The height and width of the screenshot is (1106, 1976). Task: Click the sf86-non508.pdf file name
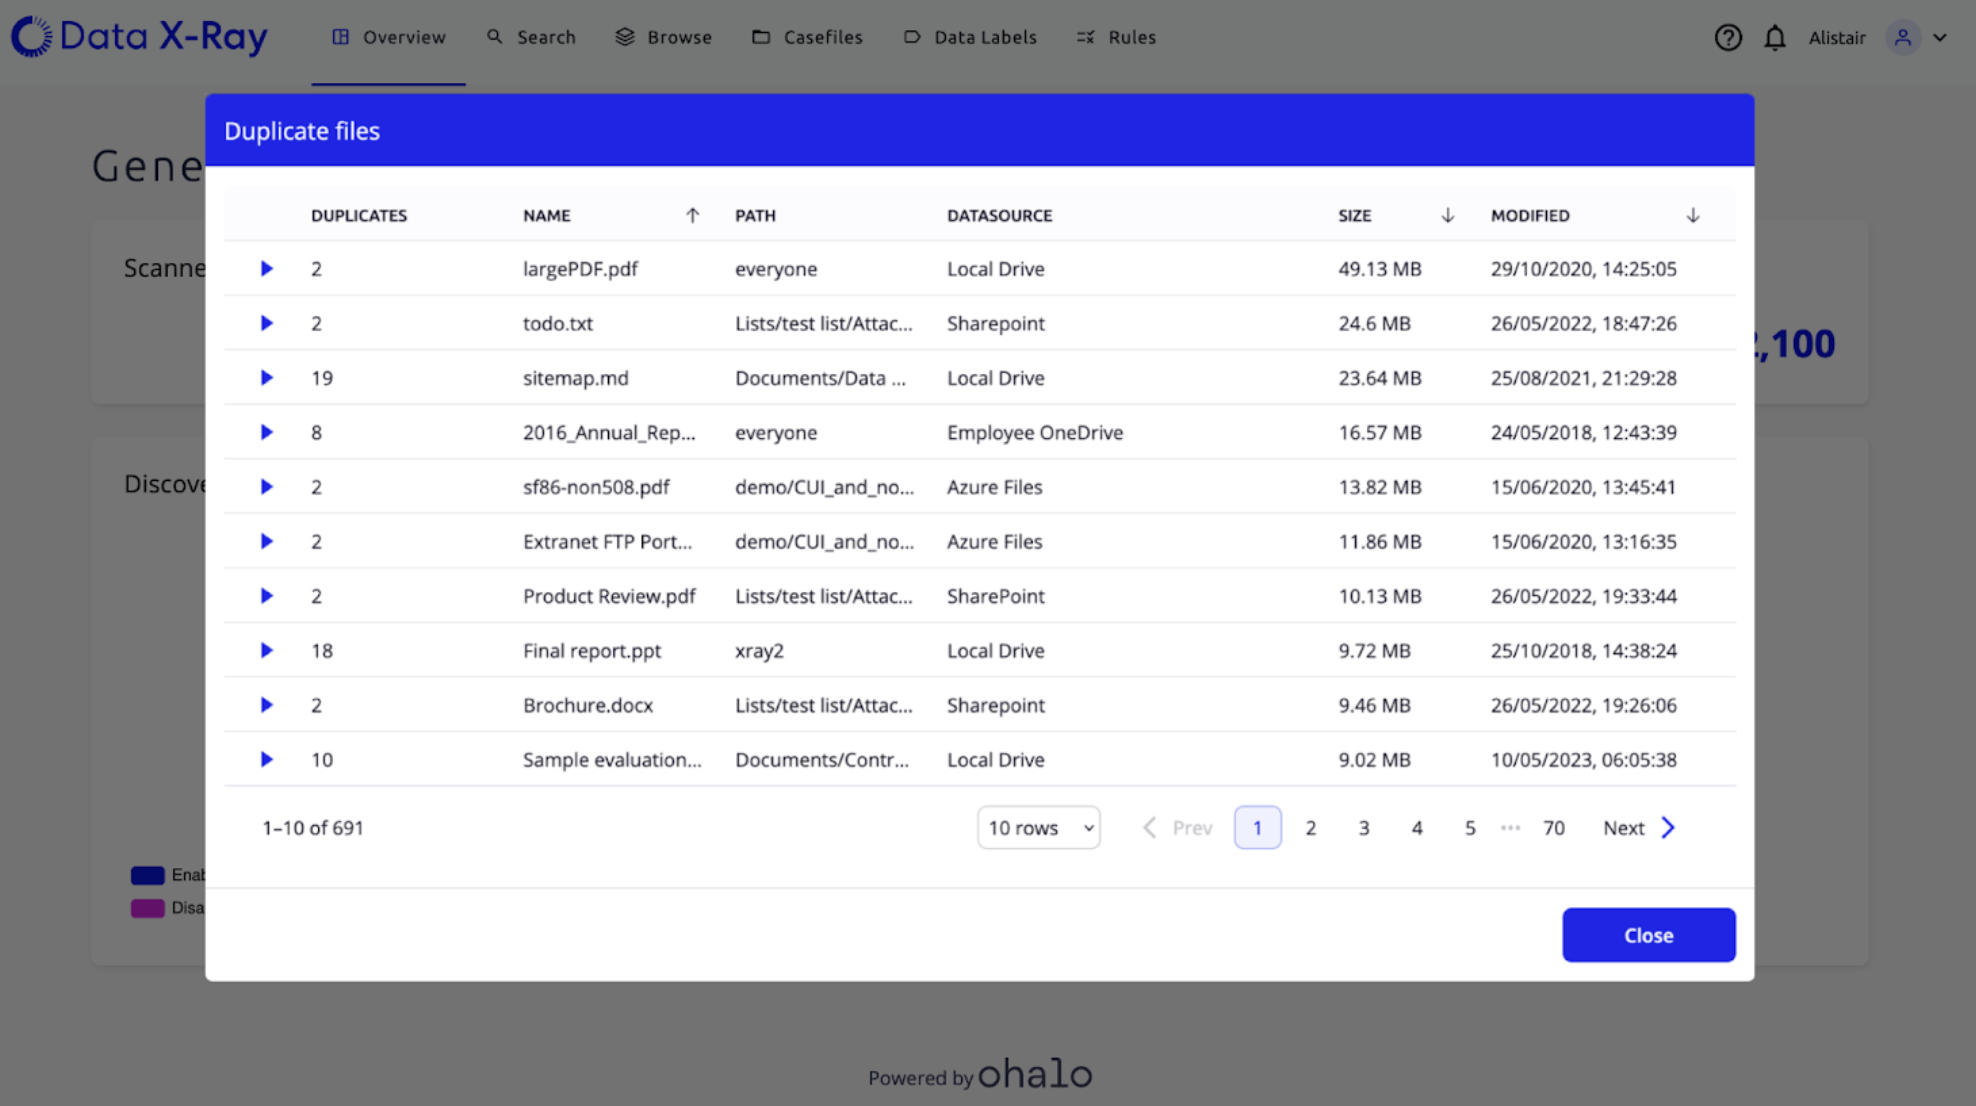pos(596,487)
